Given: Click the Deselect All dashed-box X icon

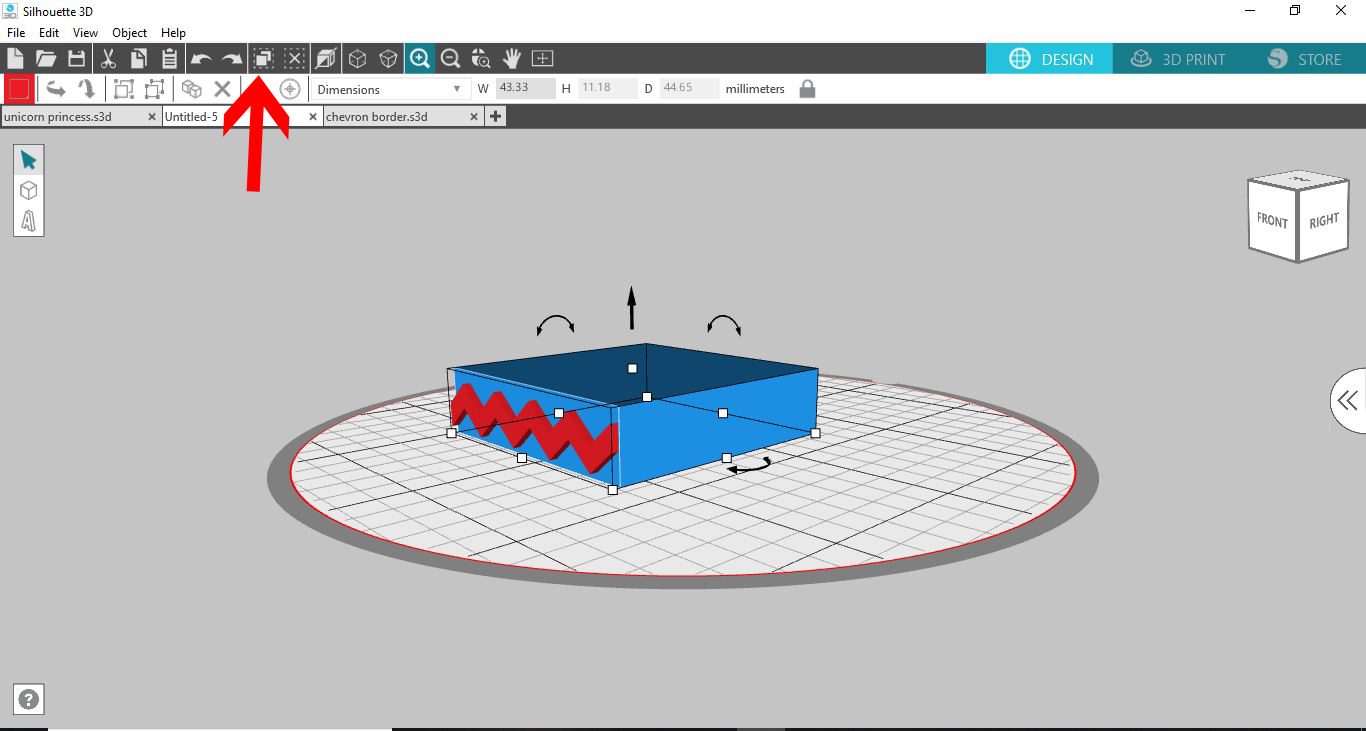Looking at the screenshot, I should (294, 59).
